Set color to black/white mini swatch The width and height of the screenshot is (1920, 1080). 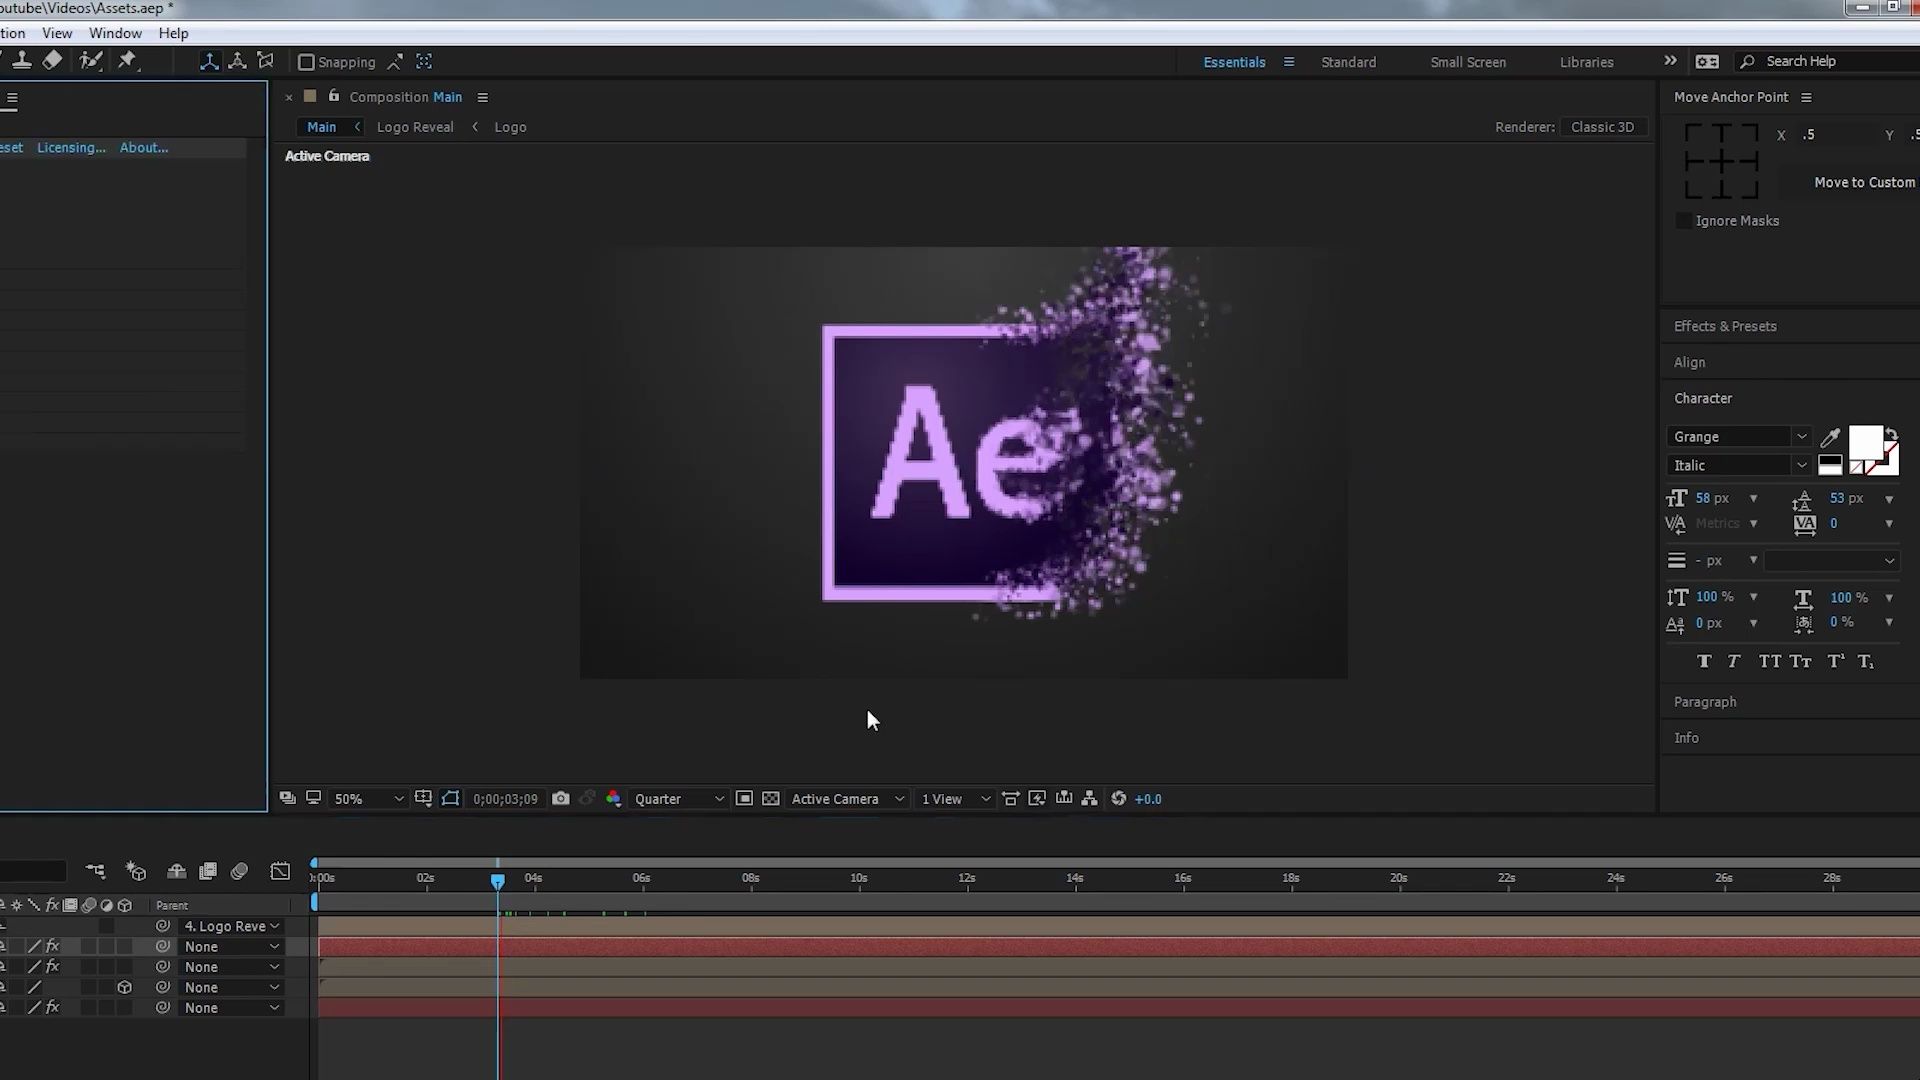point(1830,465)
